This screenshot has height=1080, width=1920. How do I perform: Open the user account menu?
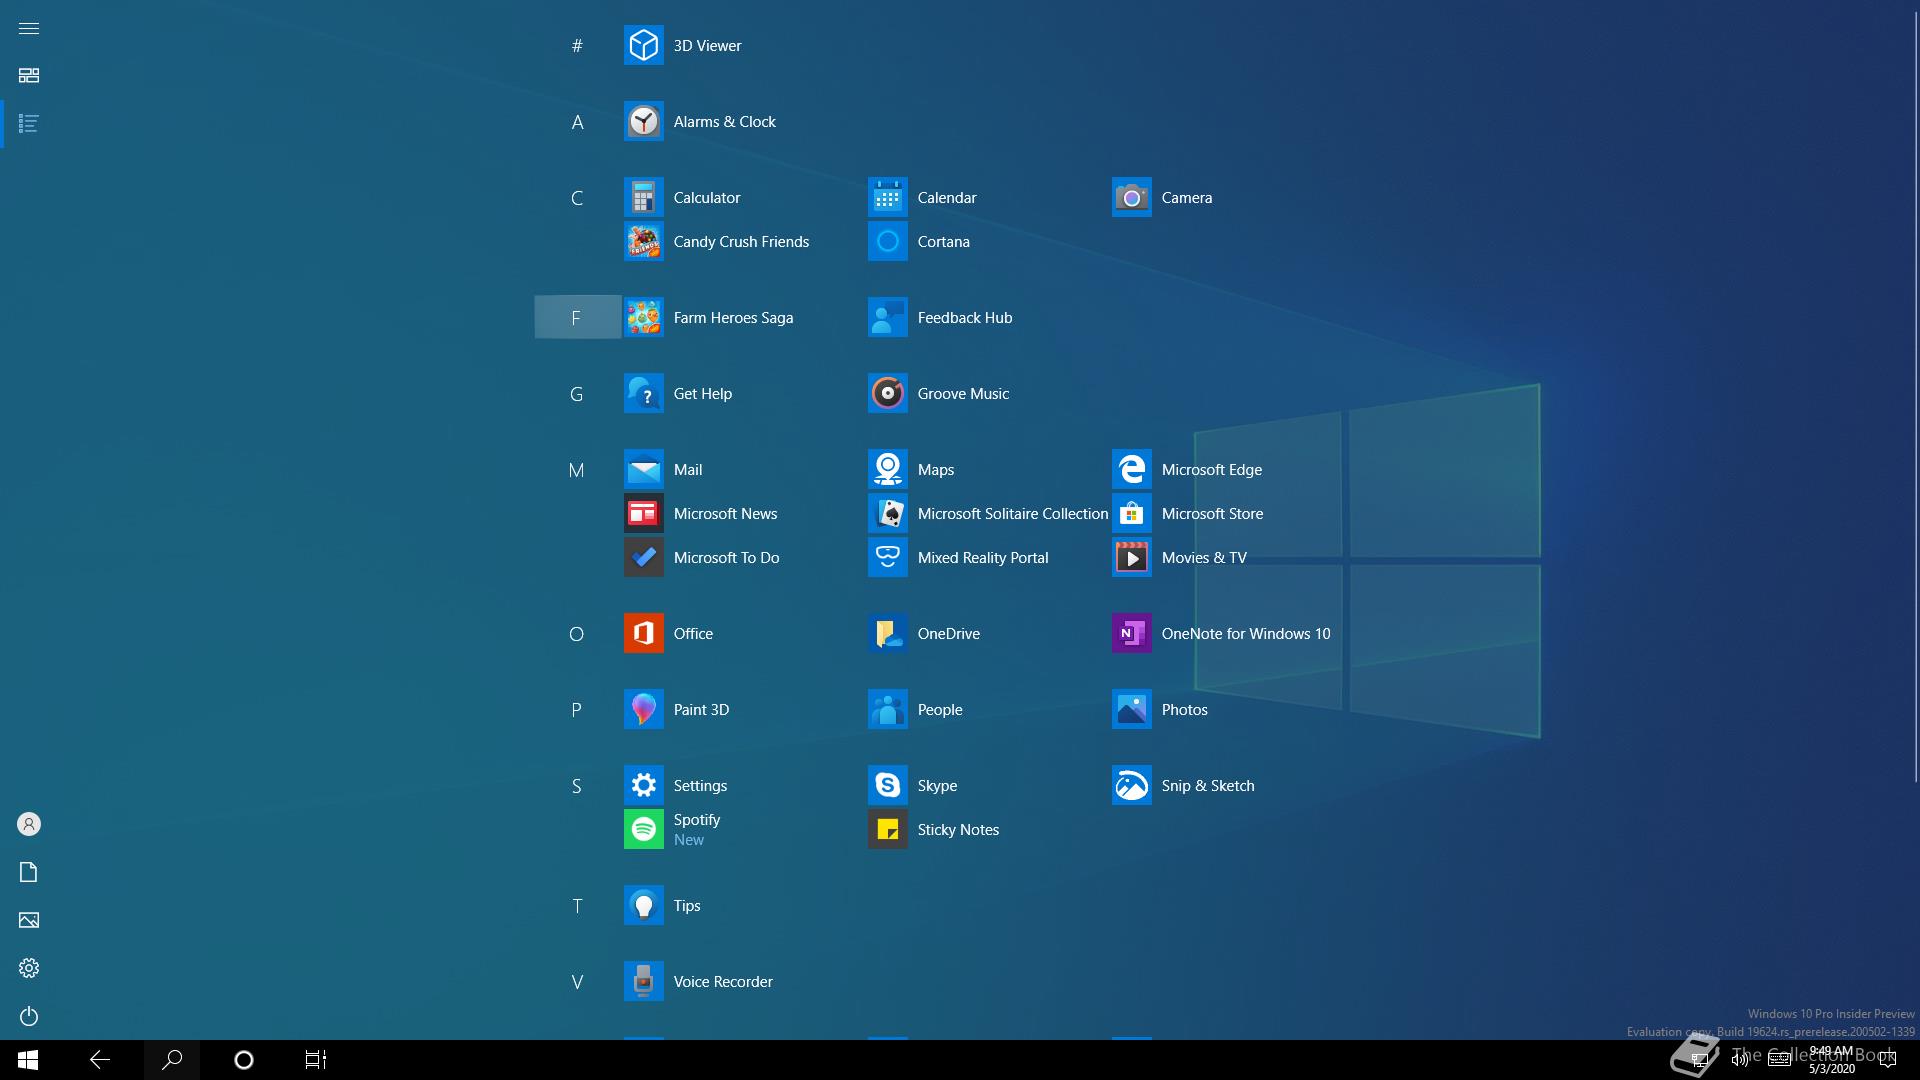point(29,824)
